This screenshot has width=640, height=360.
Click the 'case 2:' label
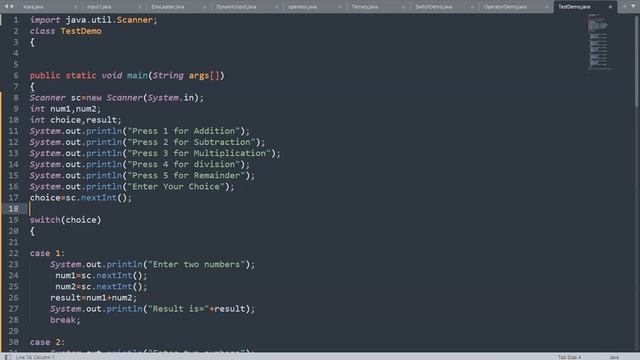47,342
